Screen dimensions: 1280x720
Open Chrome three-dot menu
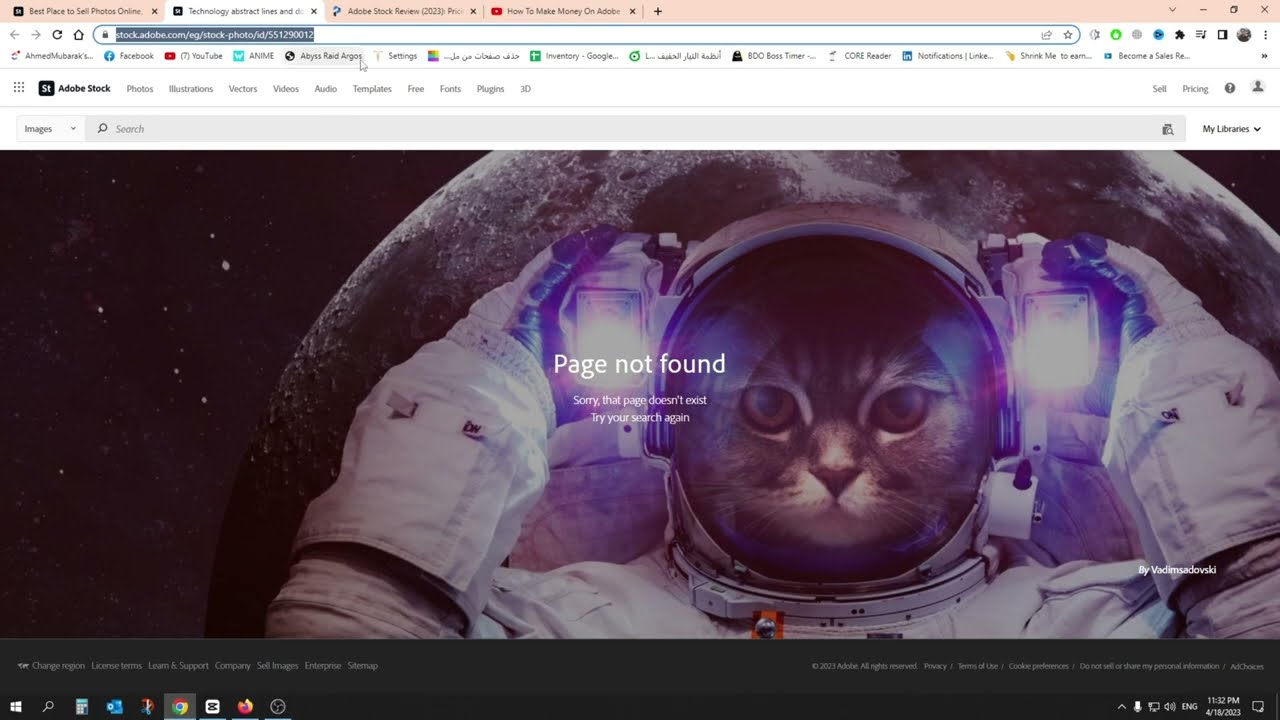pyautogui.click(x=1265, y=34)
